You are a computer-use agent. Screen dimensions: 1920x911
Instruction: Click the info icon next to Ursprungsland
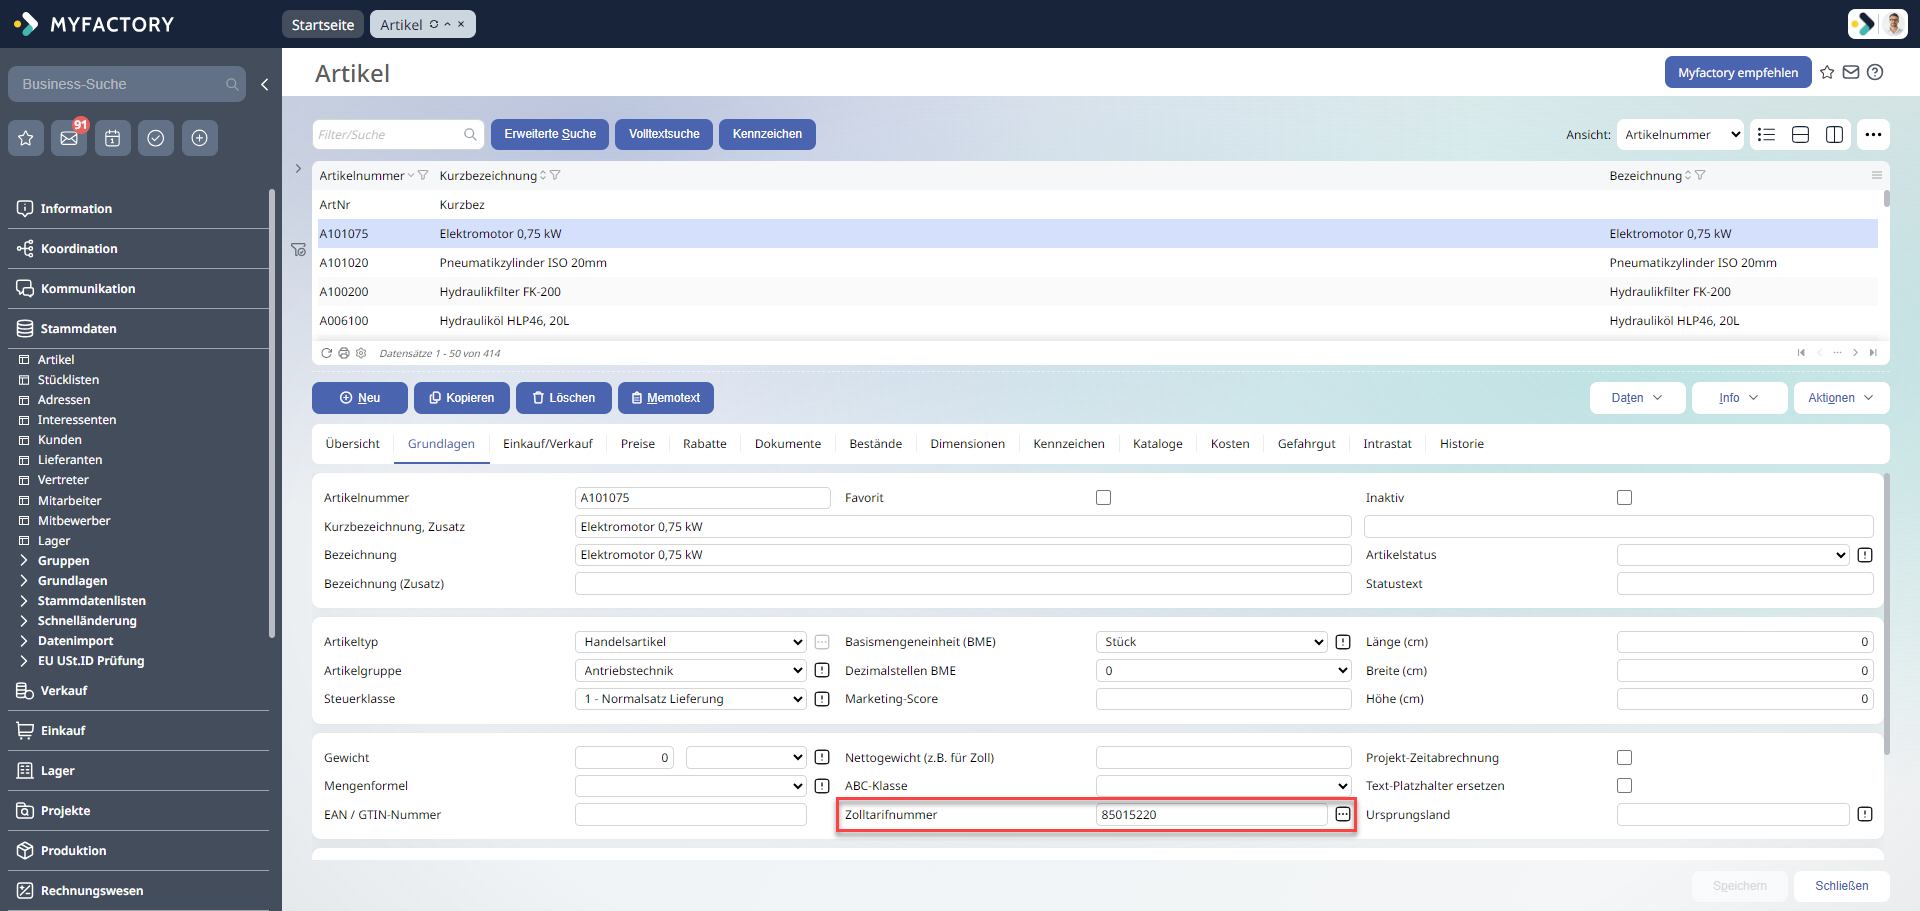1865,815
